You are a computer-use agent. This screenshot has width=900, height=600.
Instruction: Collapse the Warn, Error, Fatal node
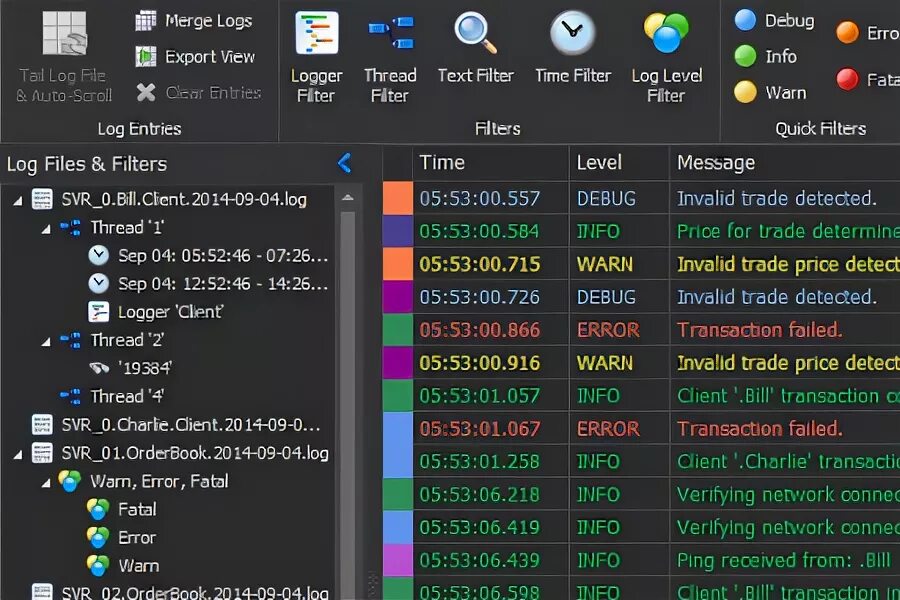coord(46,483)
